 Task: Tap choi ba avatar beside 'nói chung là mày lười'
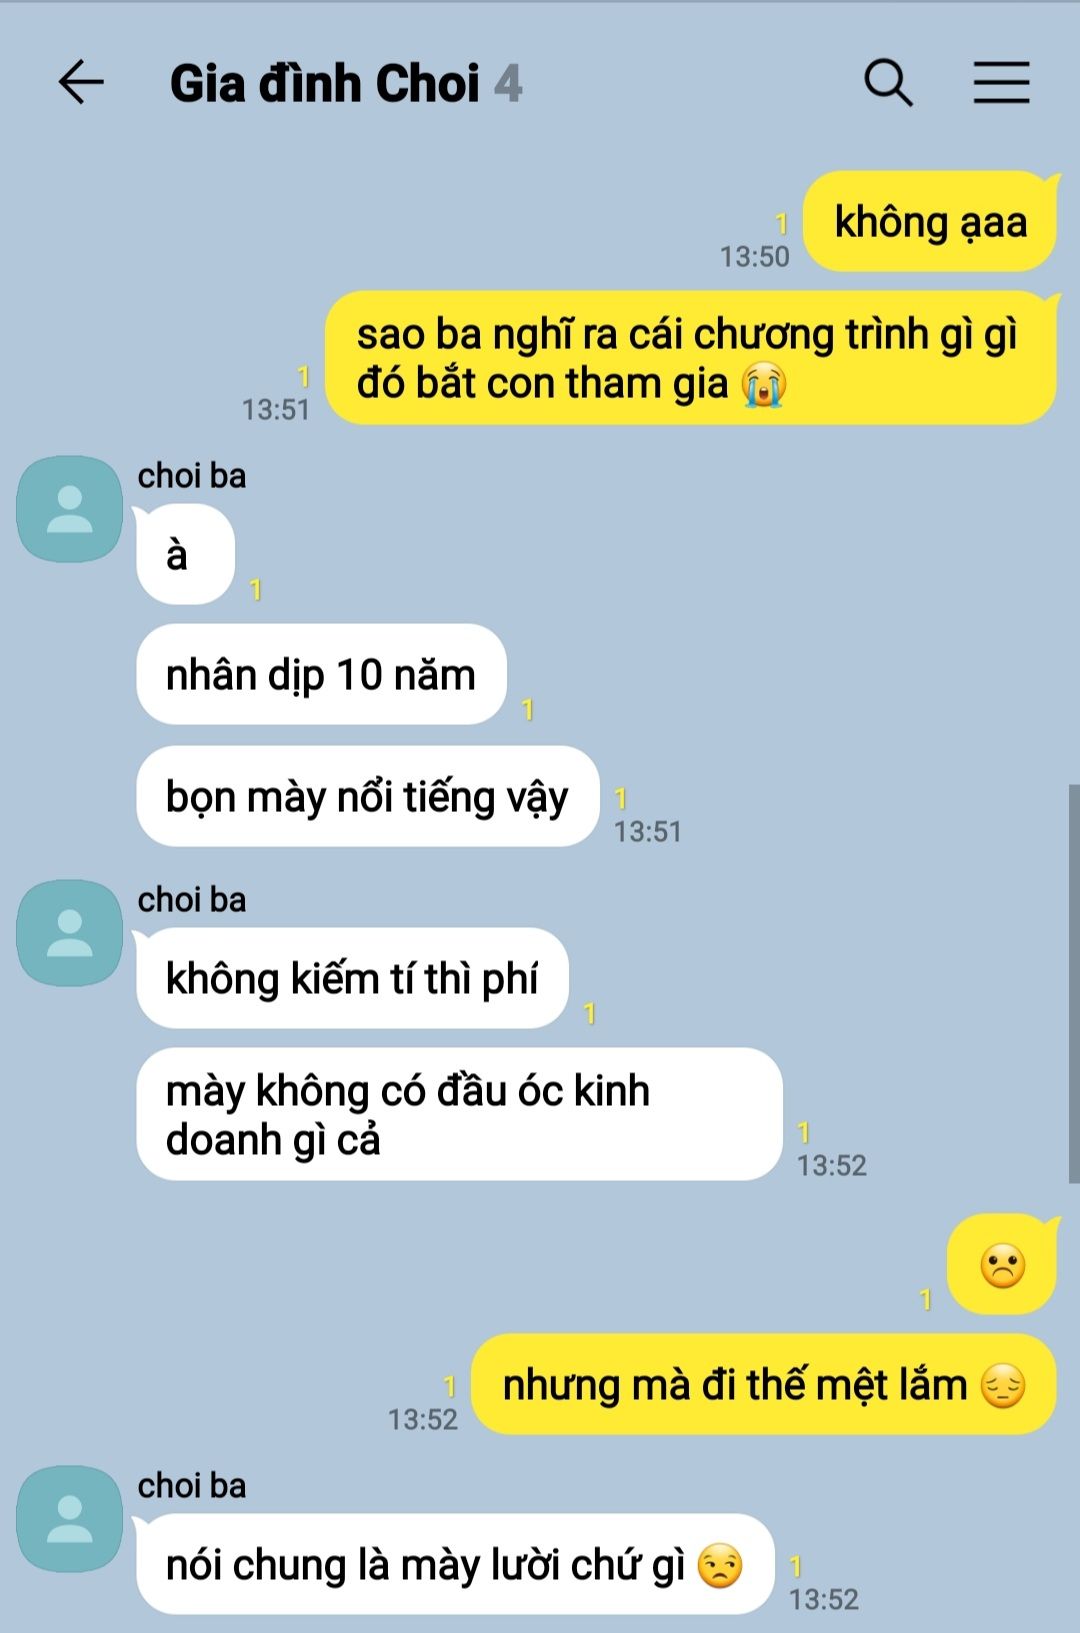tap(70, 1519)
